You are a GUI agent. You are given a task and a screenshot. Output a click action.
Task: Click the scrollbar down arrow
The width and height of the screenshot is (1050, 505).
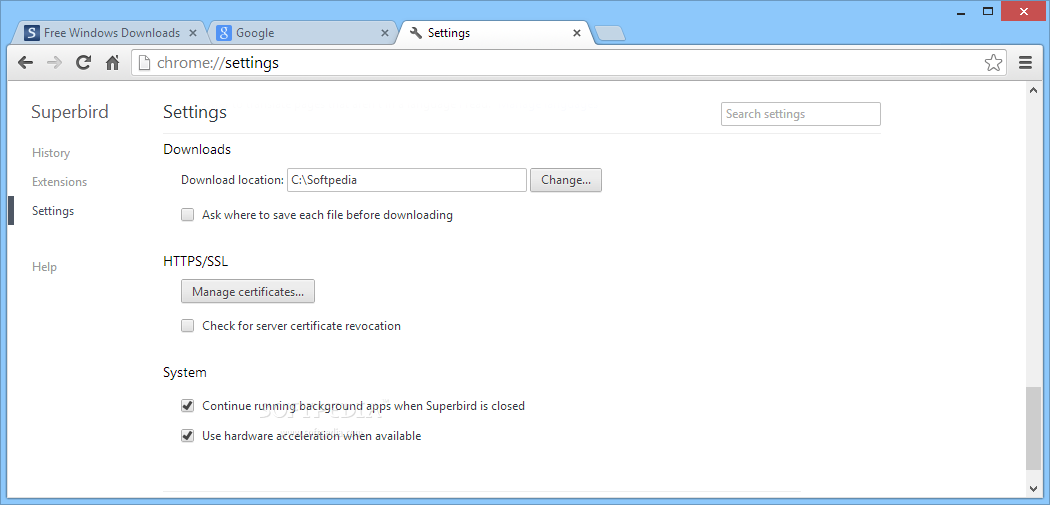[1033, 488]
